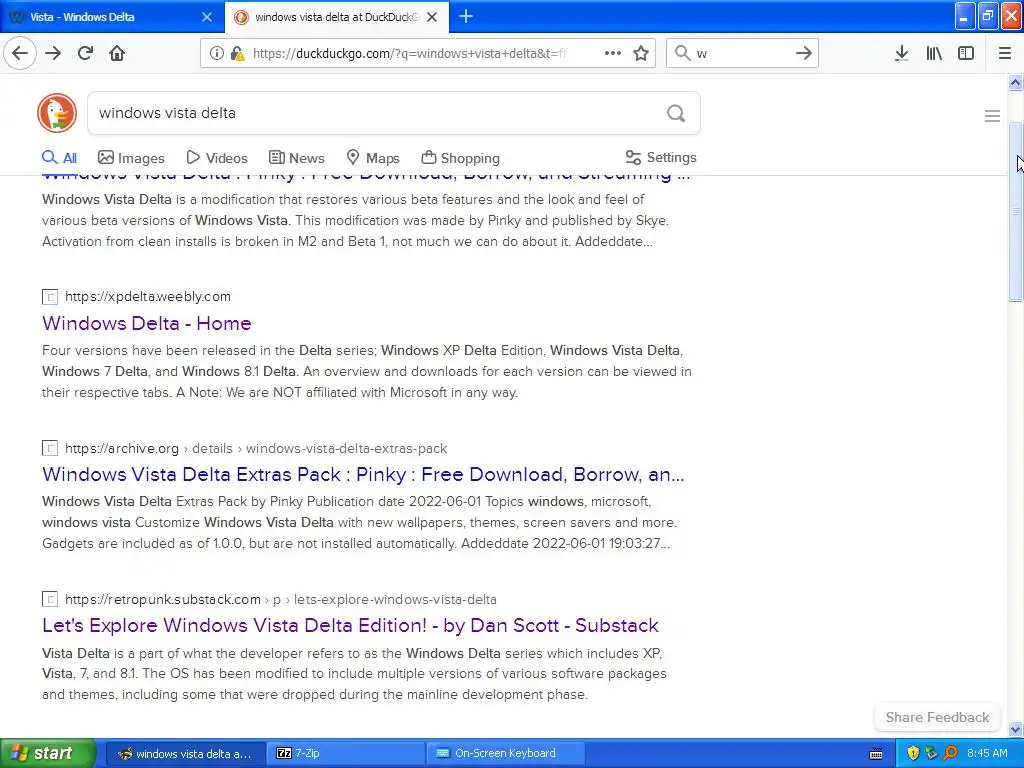Select the windows vista delta DuckDuckGo tab

tap(337, 17)
